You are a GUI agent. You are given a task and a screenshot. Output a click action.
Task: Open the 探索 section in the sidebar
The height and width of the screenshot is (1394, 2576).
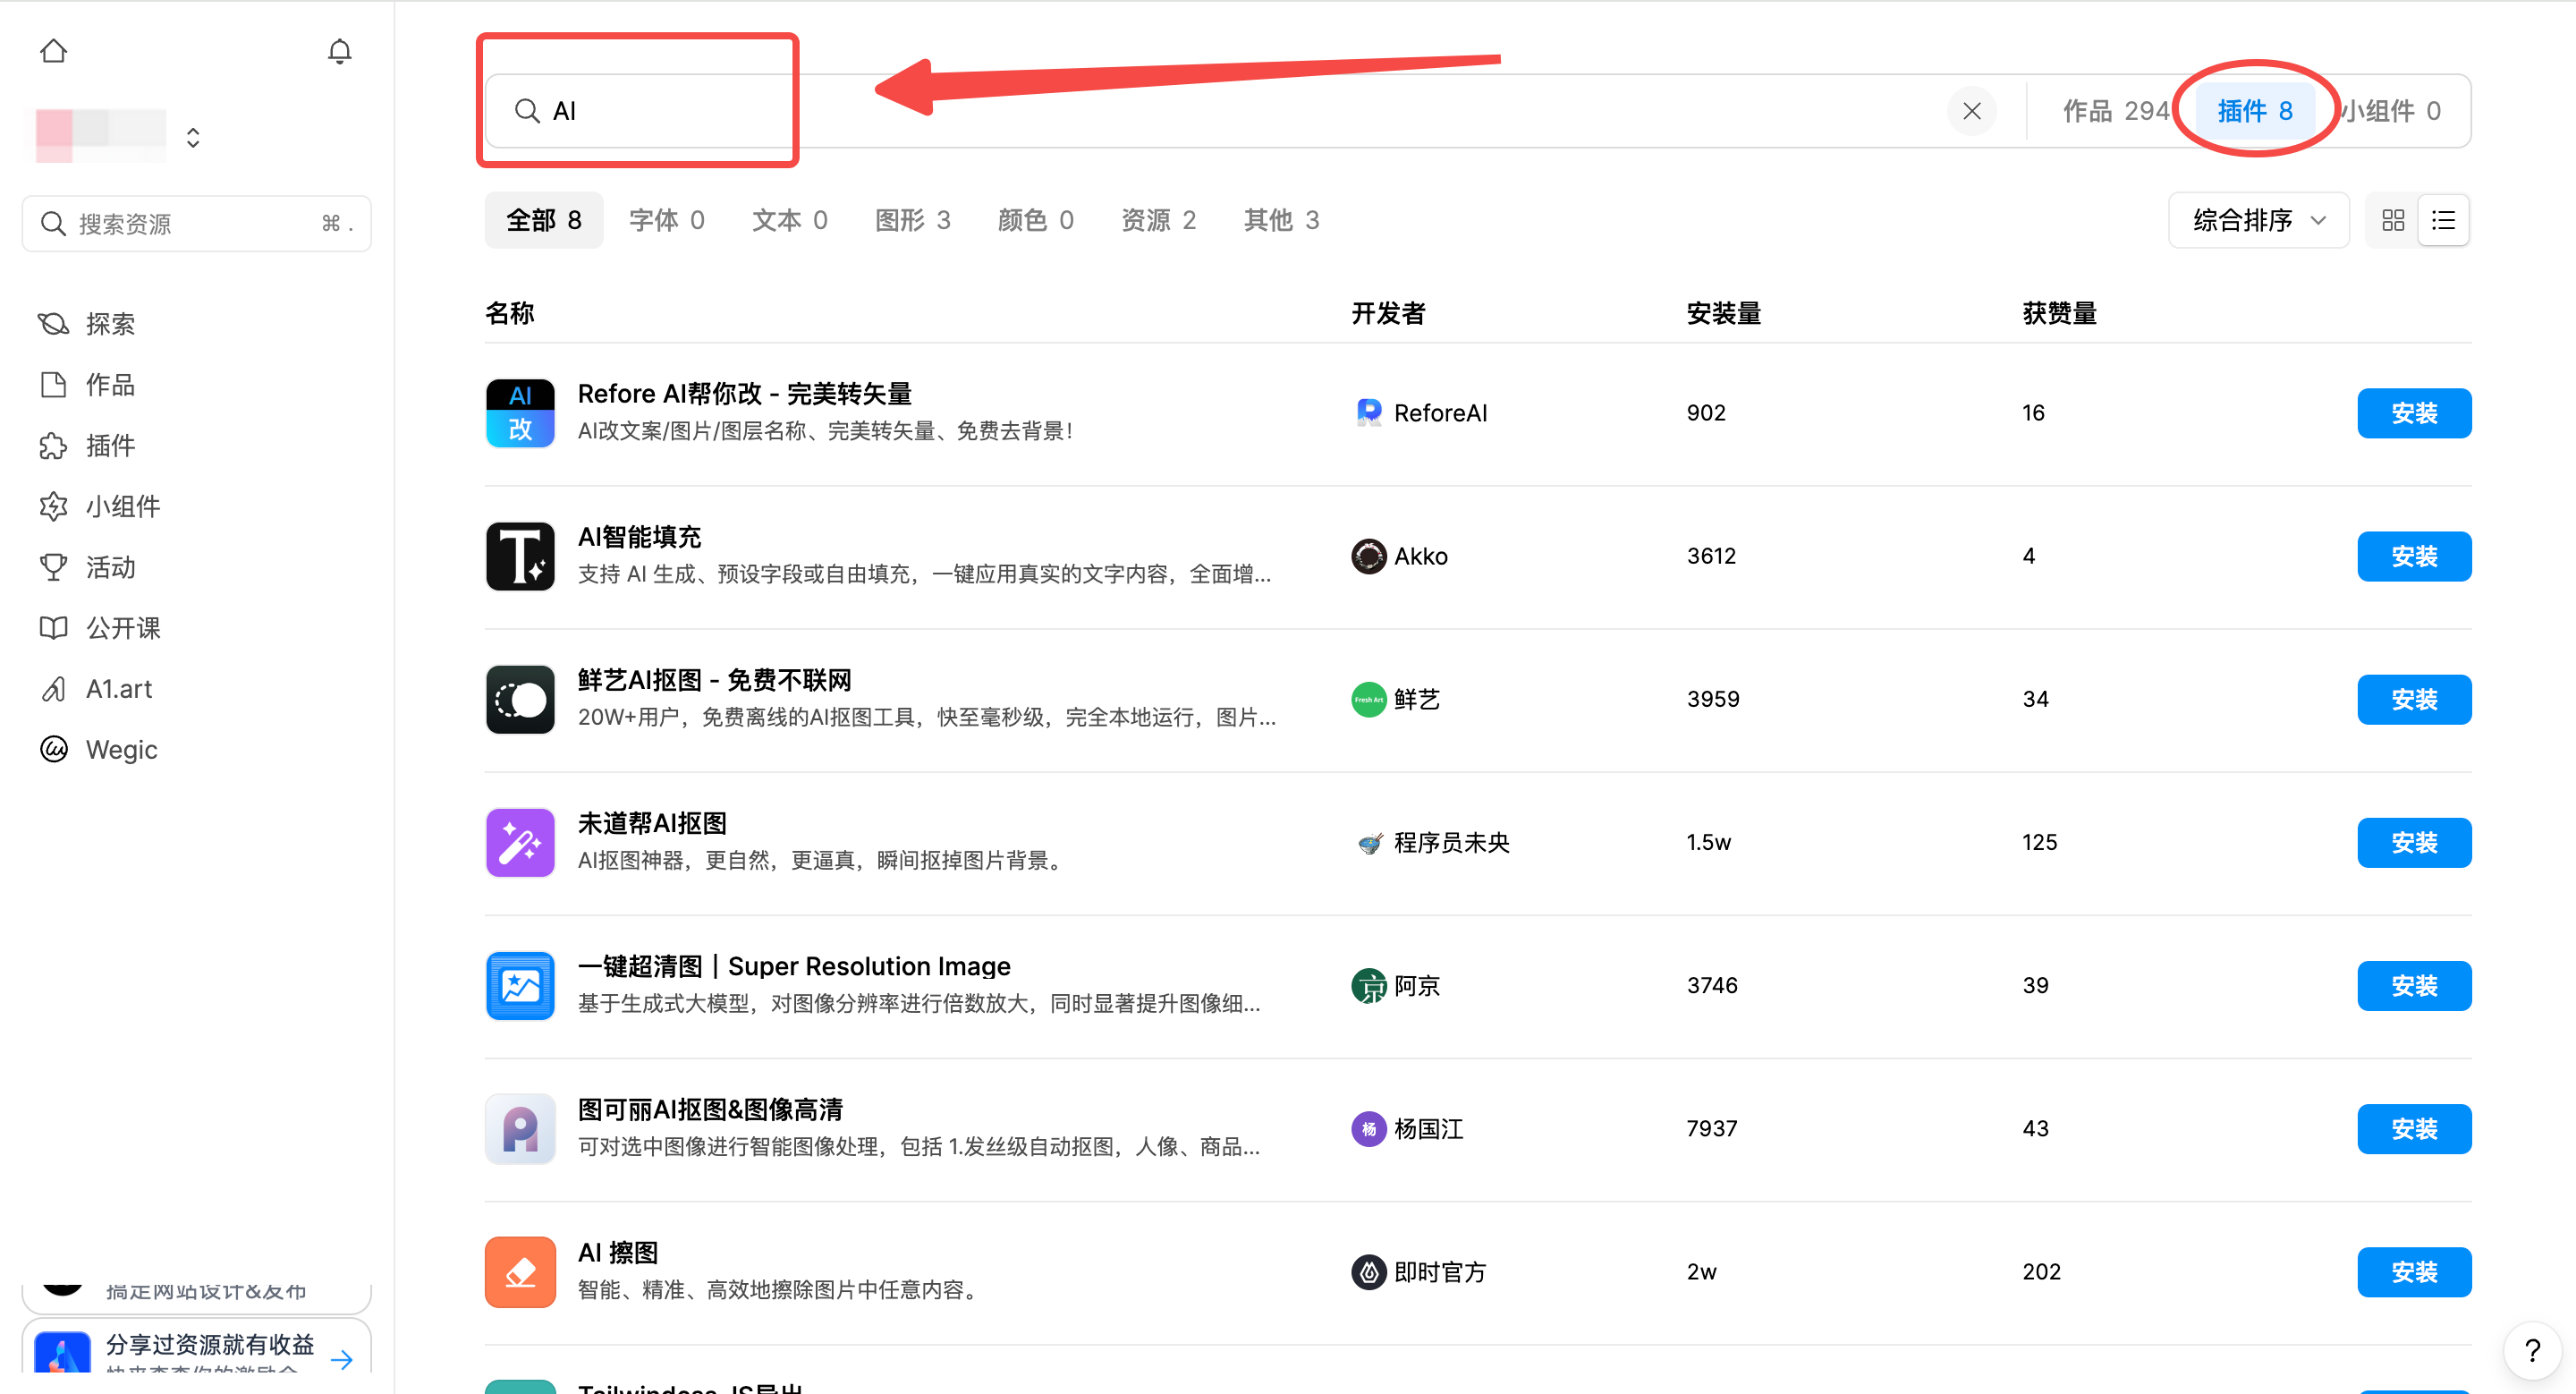(109, 322)
